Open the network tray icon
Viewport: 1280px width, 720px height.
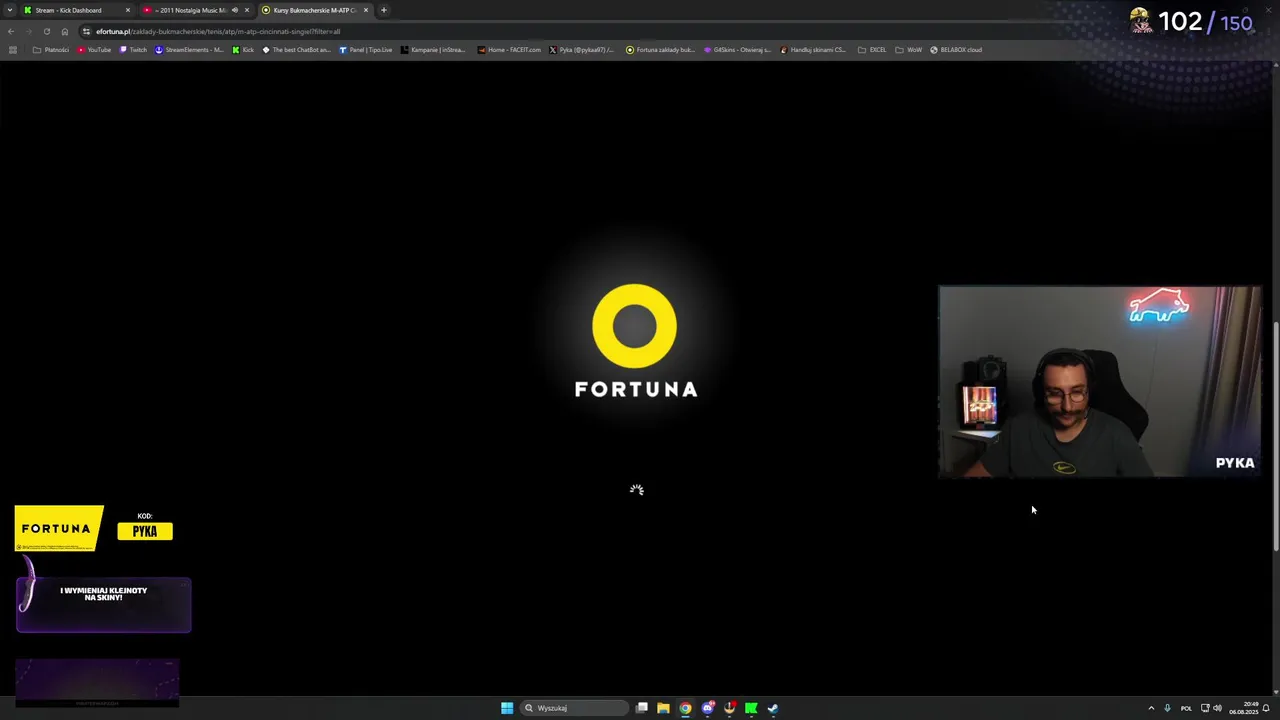coord(1205,708)
